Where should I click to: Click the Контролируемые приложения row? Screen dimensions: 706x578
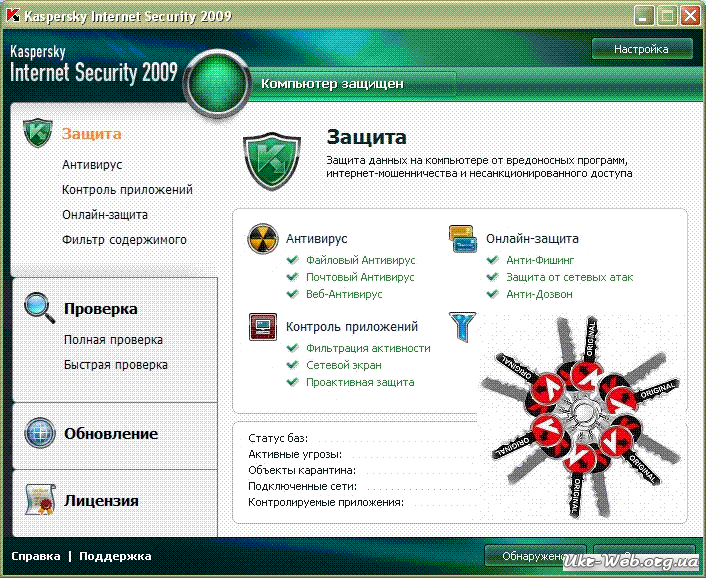point(362,502)
